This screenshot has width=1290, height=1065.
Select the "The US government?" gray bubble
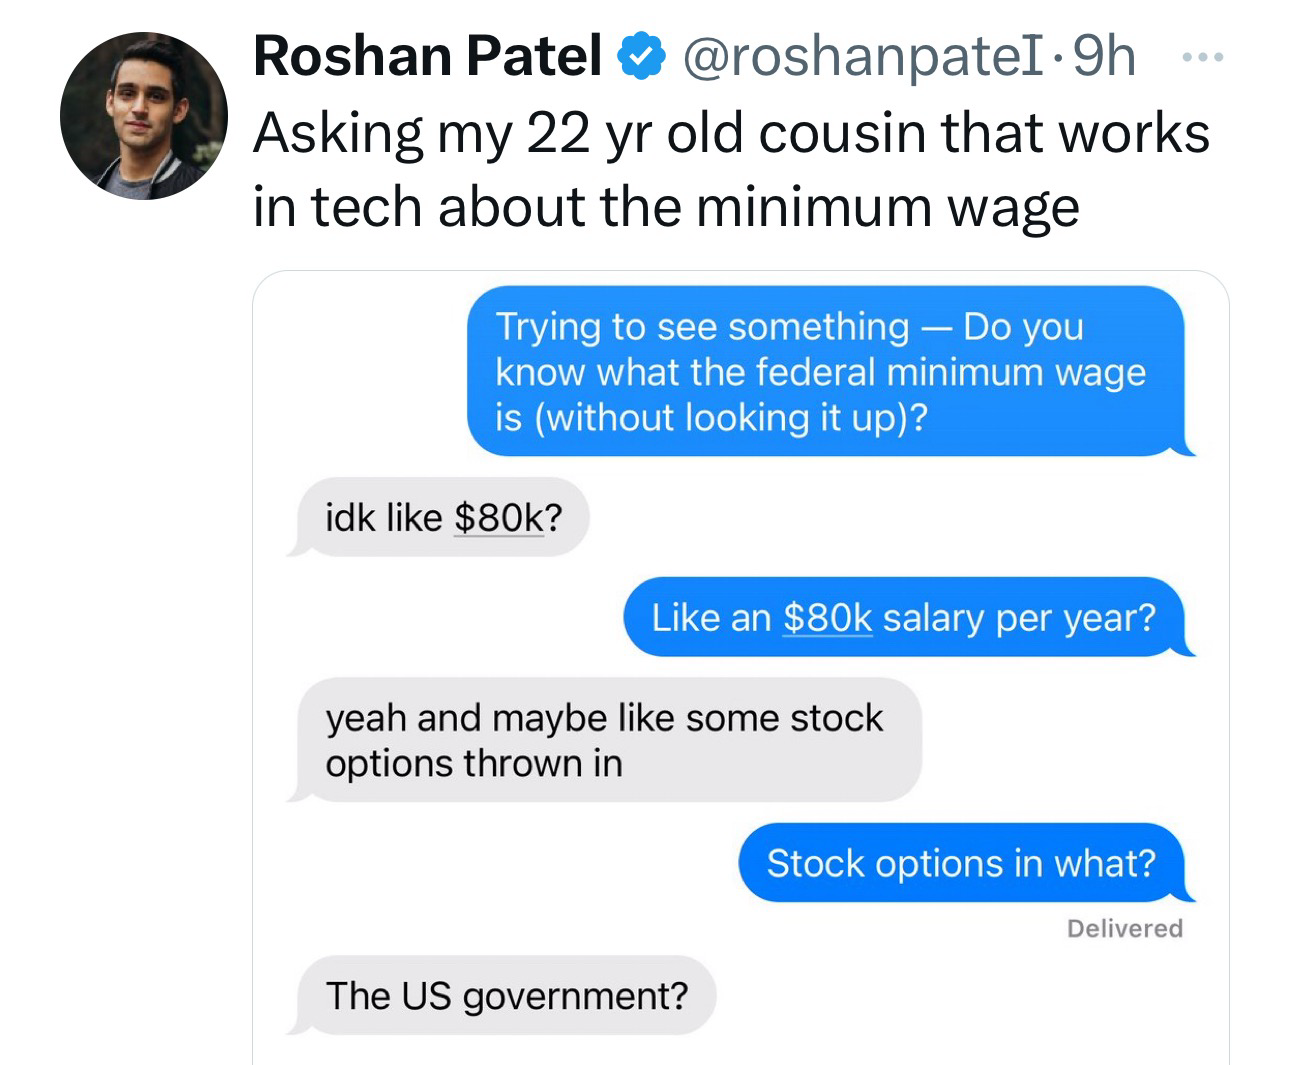(507, 996)
